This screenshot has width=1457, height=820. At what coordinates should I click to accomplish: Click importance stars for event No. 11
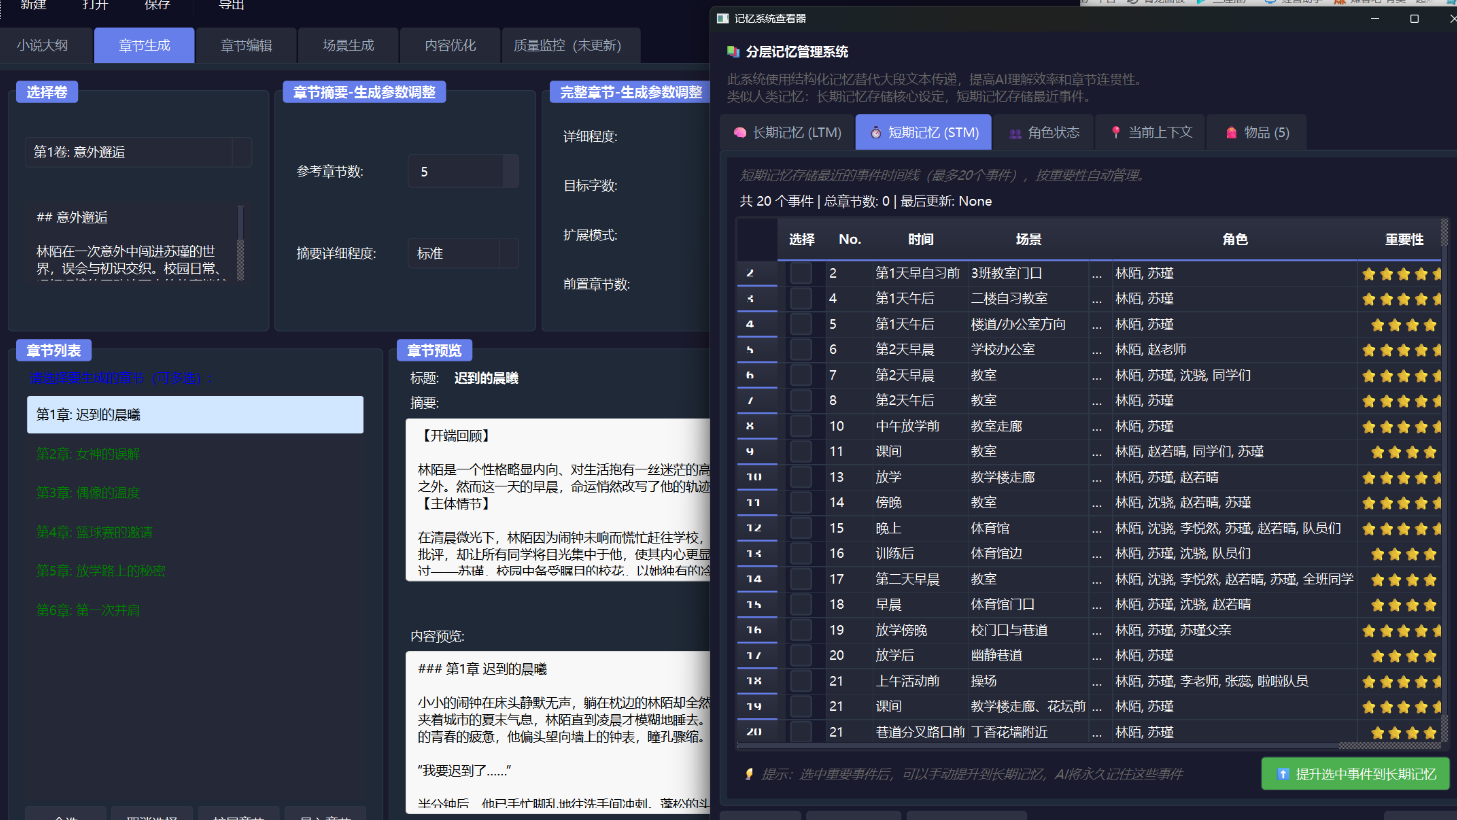(x=1404, y=451)
